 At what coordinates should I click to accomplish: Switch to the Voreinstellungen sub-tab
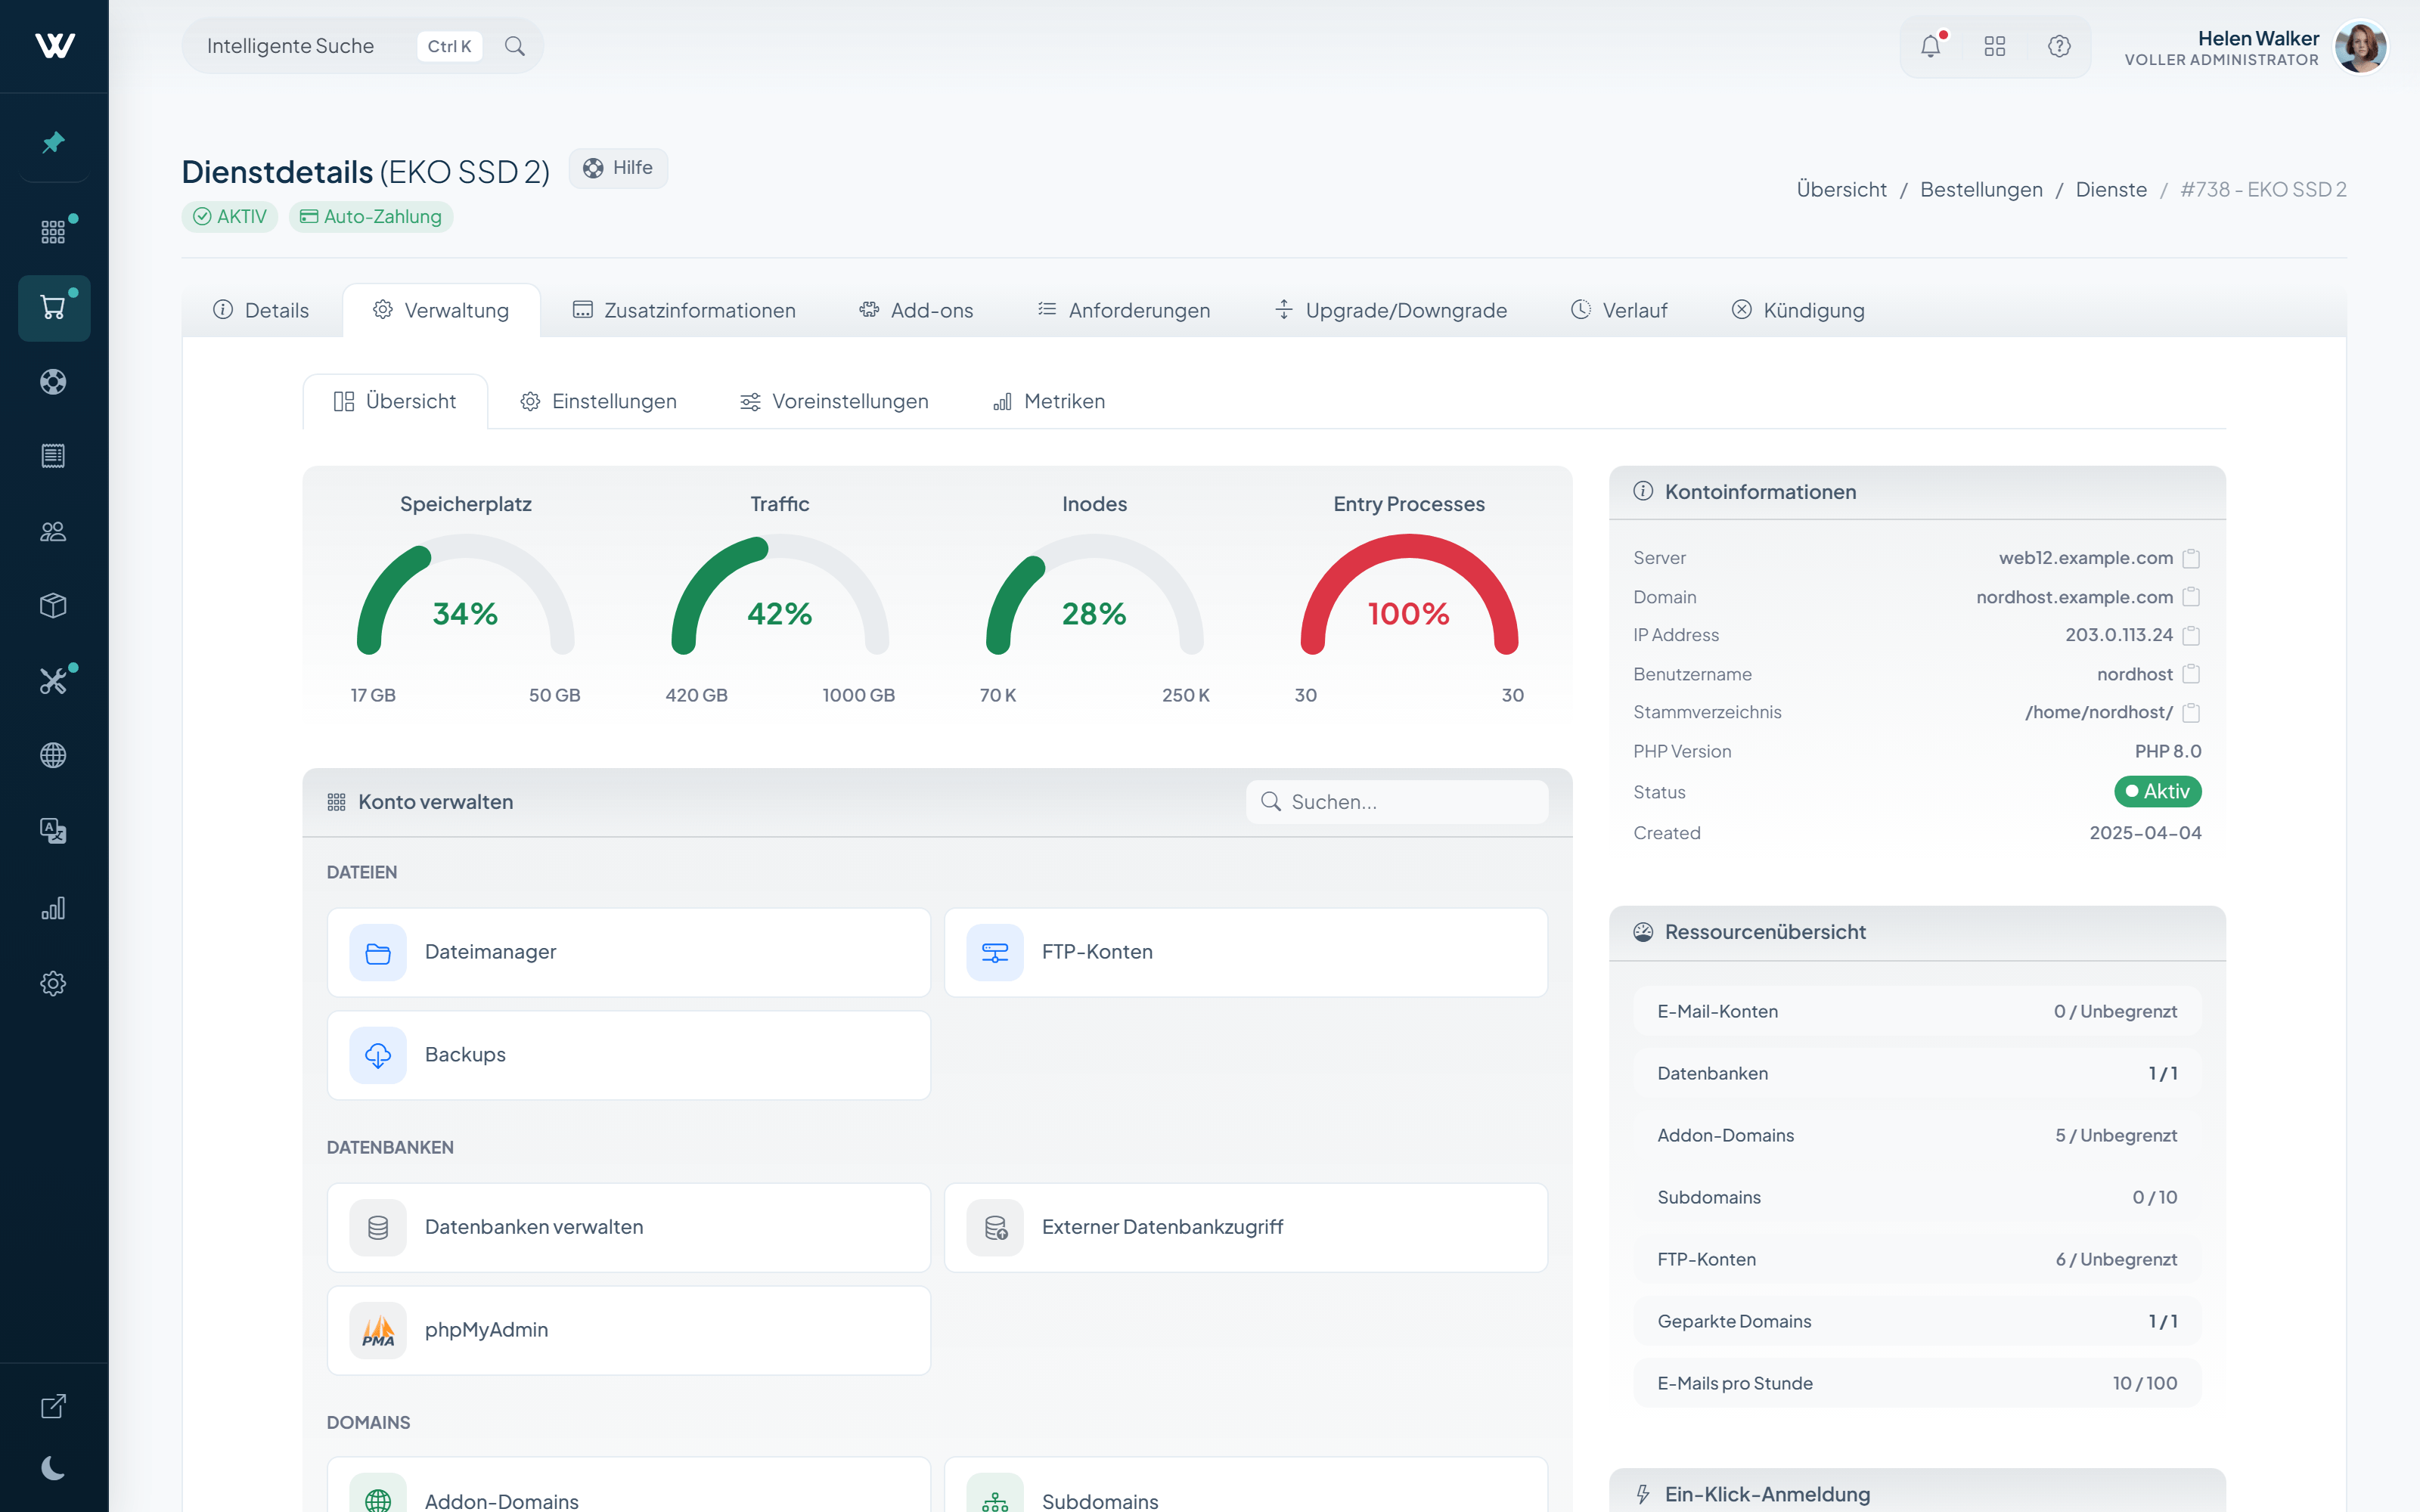coord(834,401)
